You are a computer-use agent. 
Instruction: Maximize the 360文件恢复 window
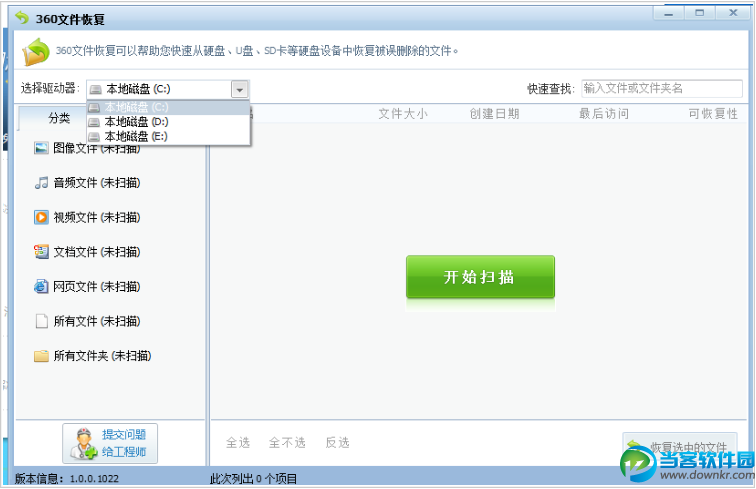pyautogui.click(x=700, y=13)
